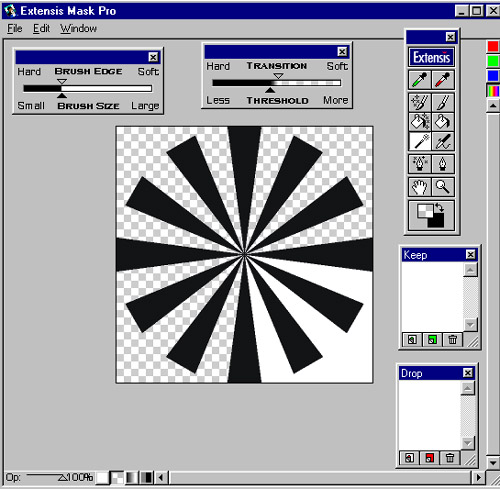500x489 pixels.
Task: Click the up arrow in the Drop list
Action: 468,388
